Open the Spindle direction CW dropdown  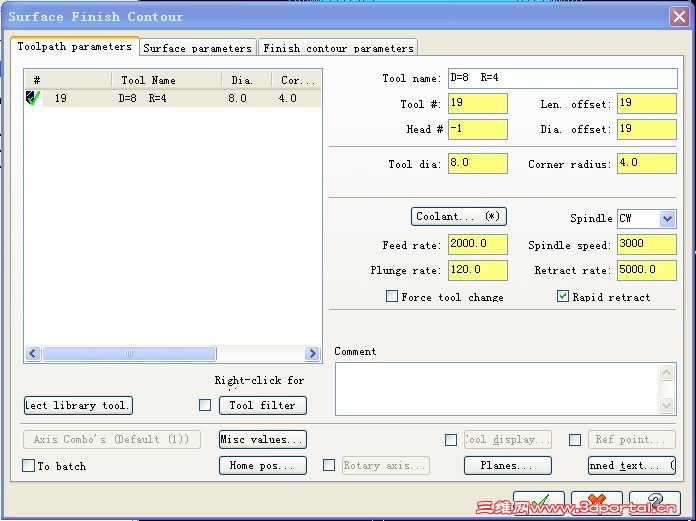tap(667, 219)
